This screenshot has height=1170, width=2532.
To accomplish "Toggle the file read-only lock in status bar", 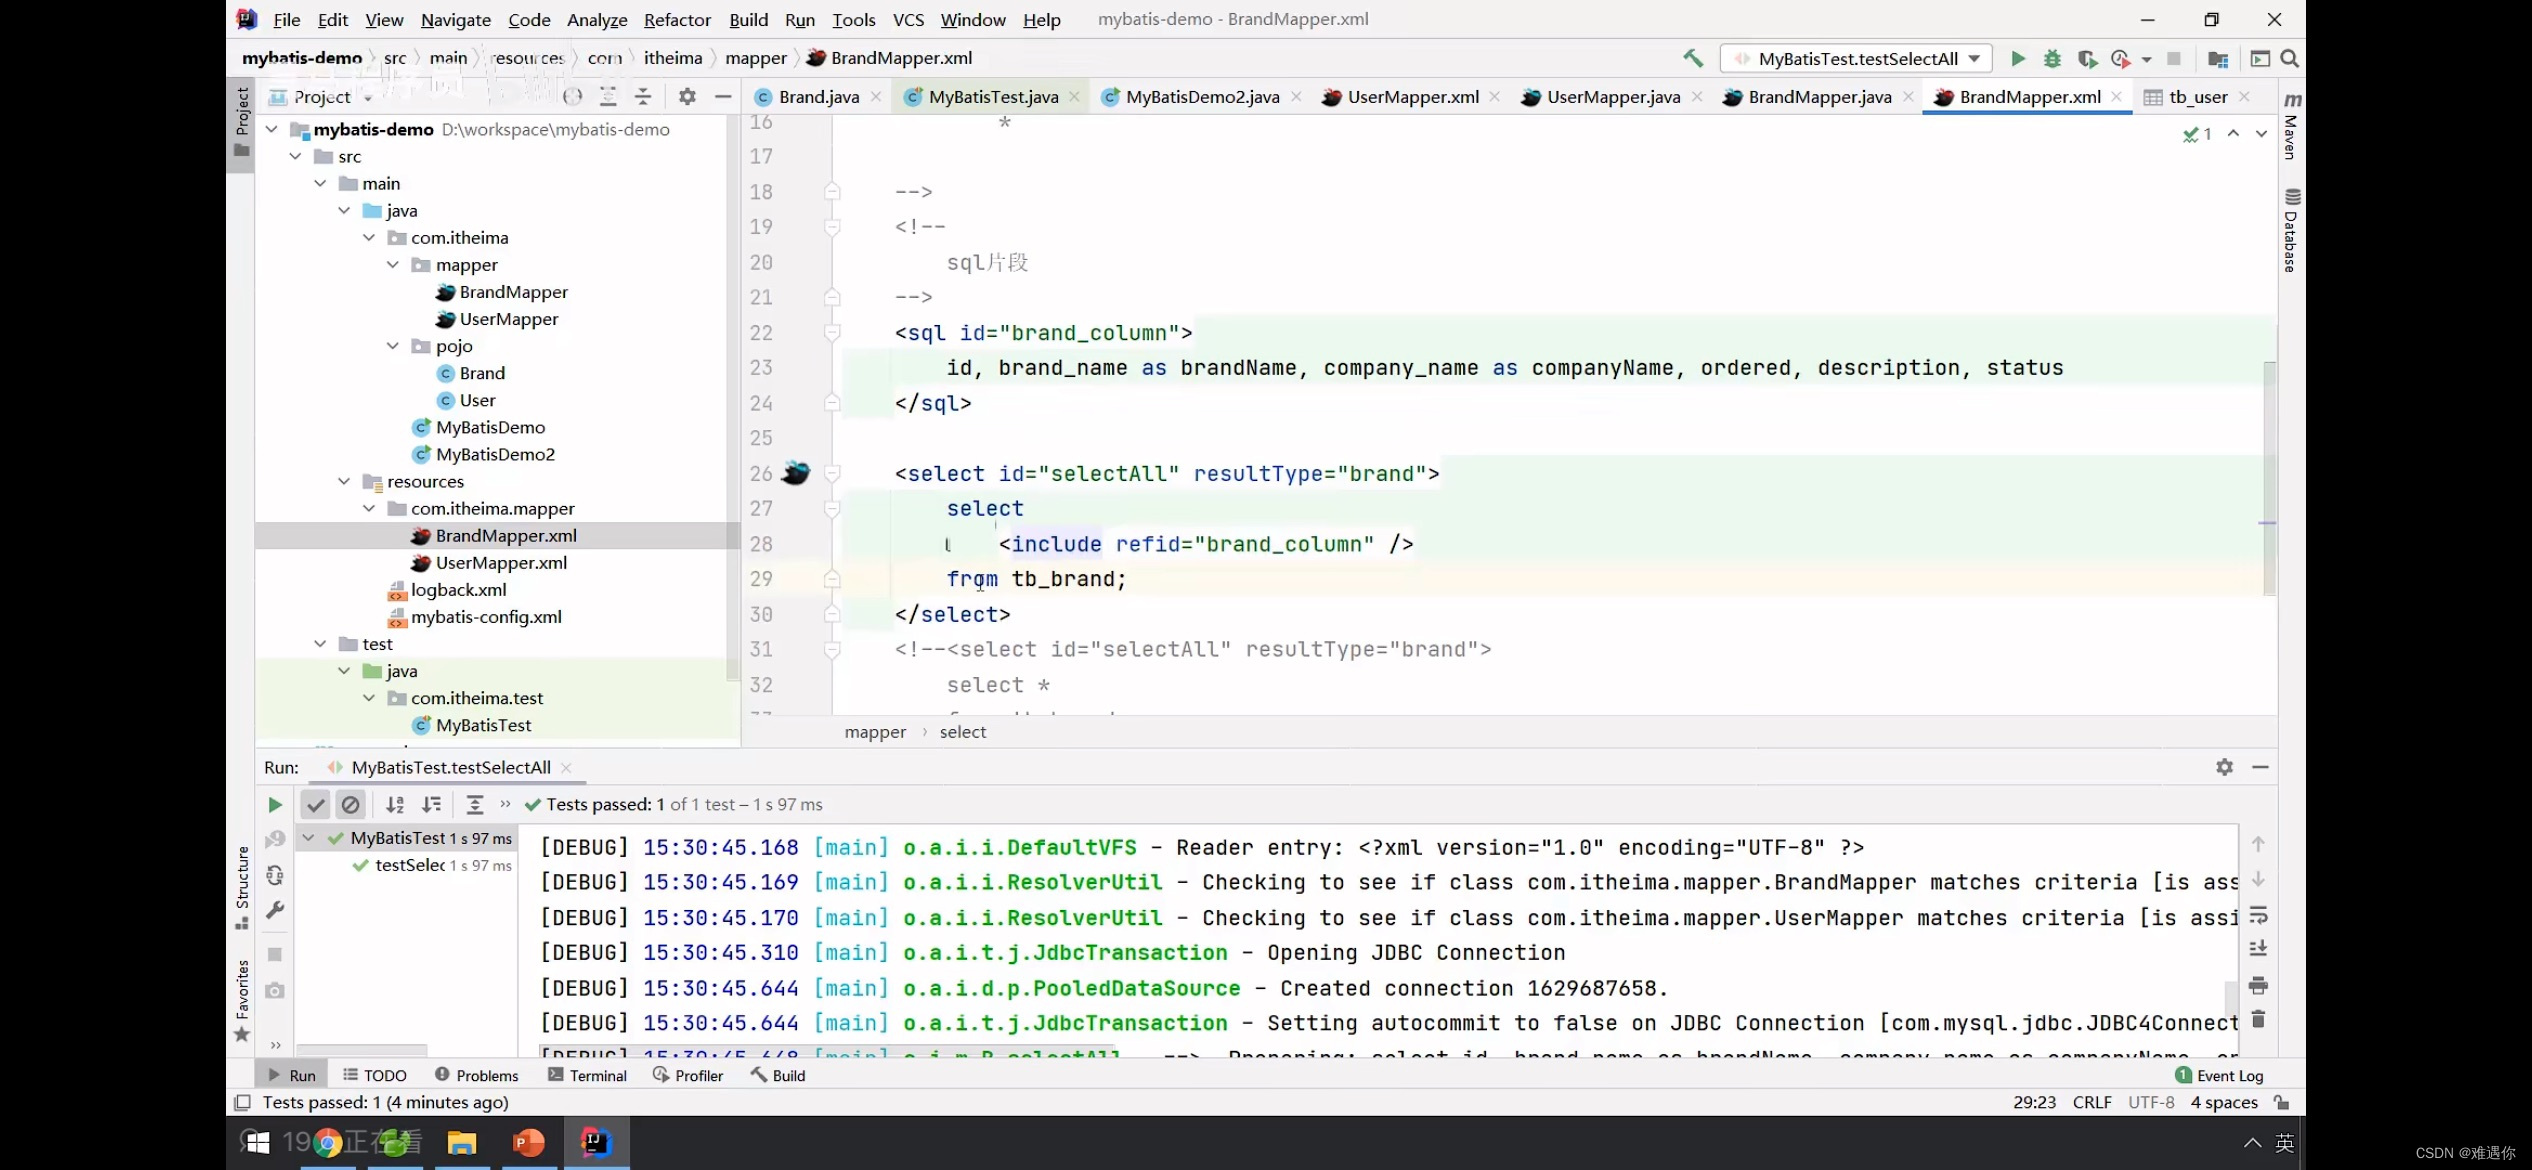I will (2281, 1102).
